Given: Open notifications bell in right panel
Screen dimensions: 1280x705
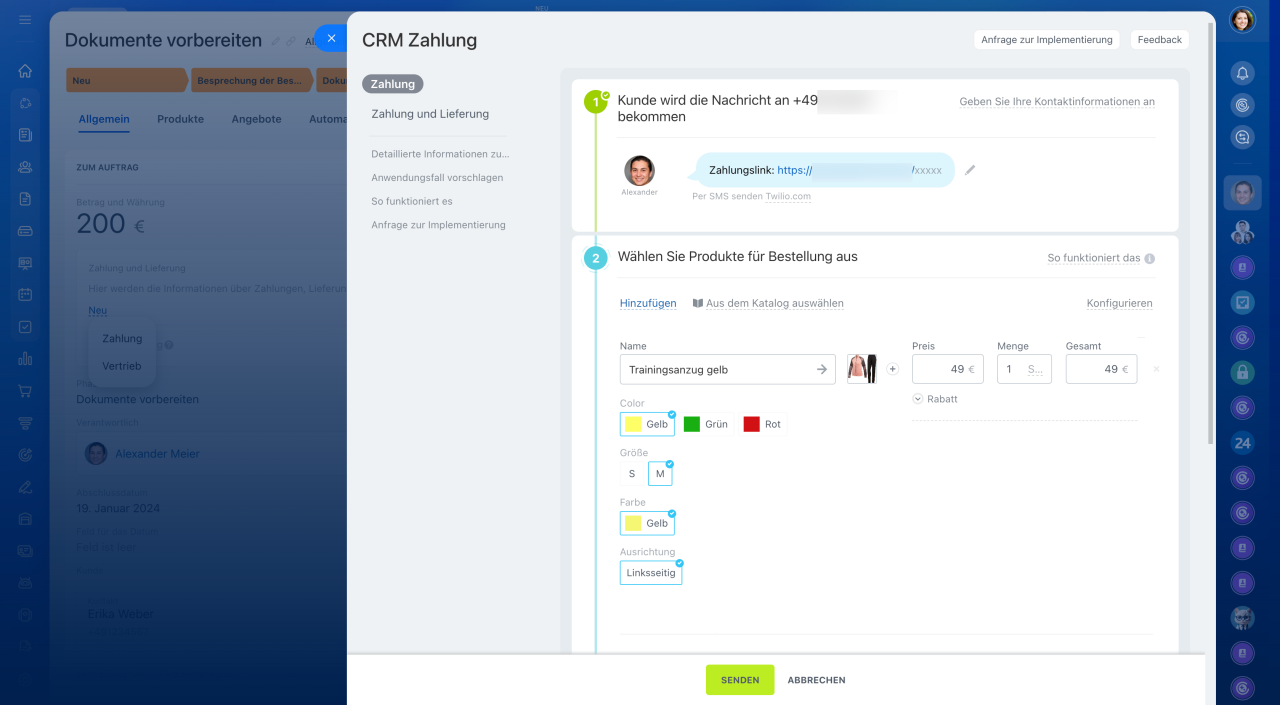Looking at the screenshot, I should (1242, 73).
